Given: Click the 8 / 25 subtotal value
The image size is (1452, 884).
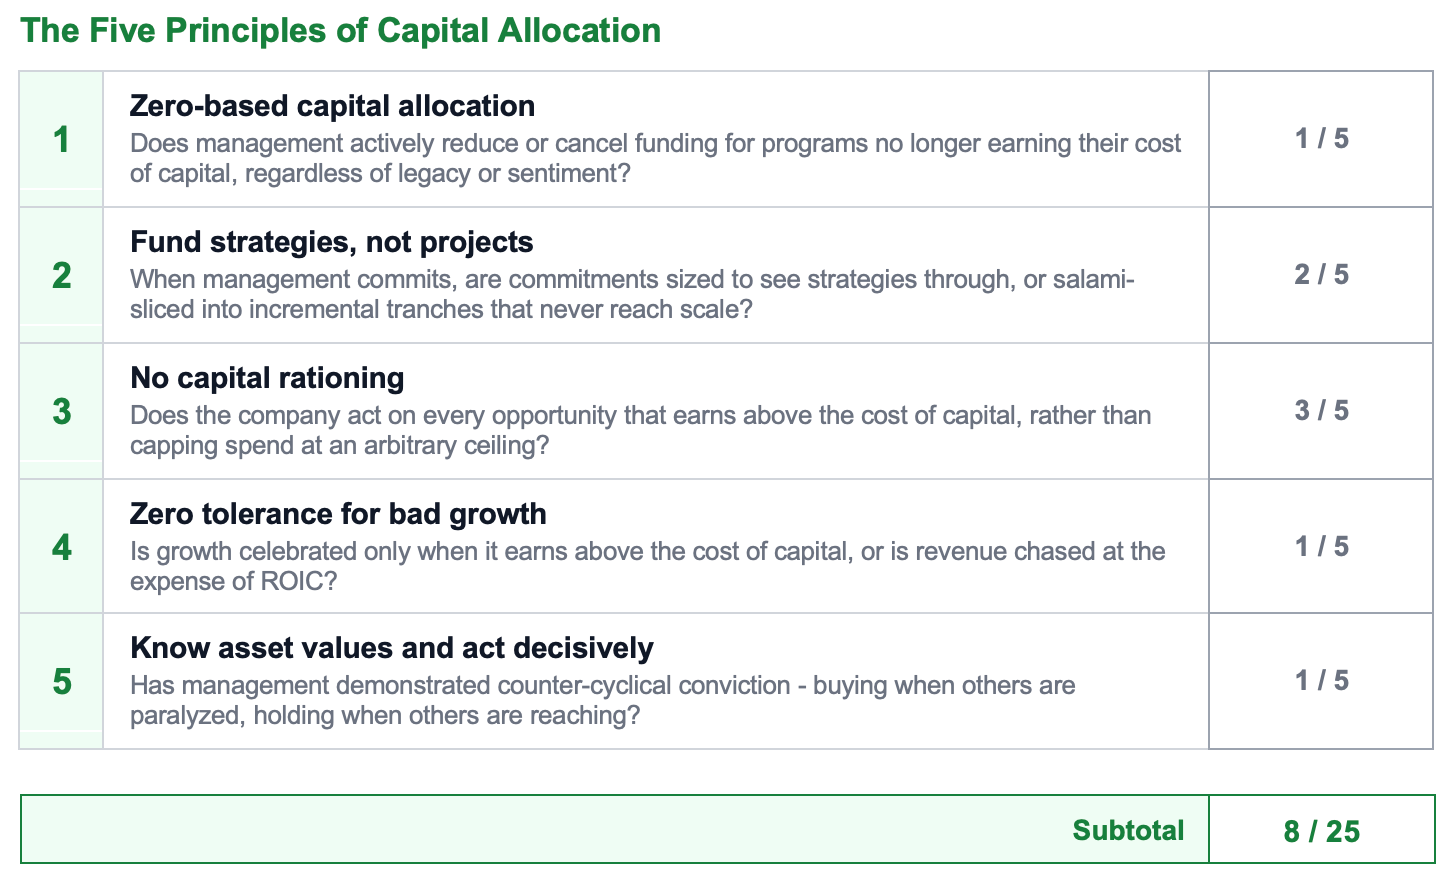Looking at the screenshot, I should pos(1321,830).
